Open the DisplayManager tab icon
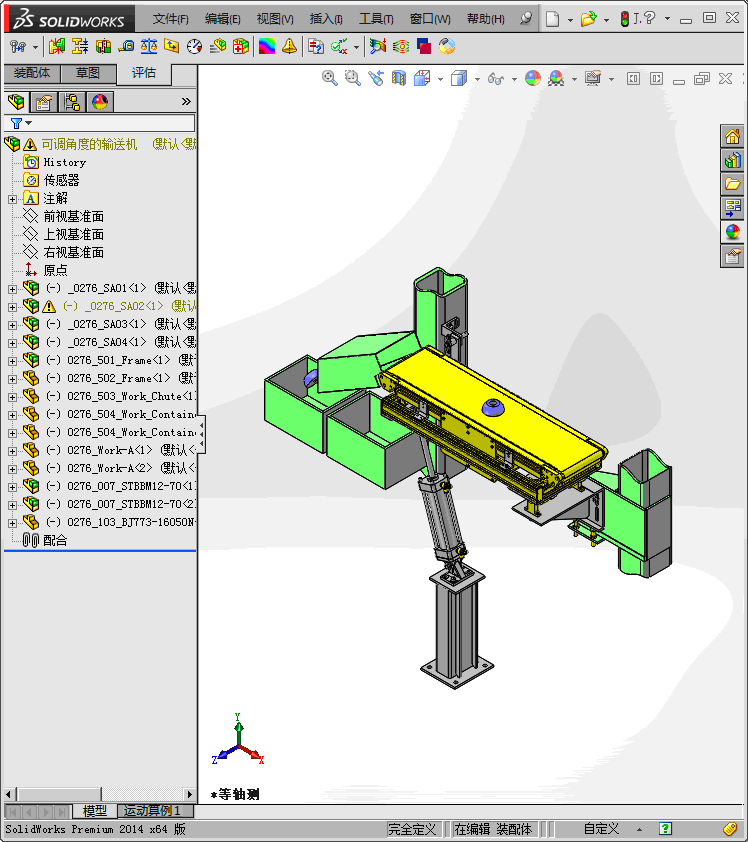748x842 pixels. 100,101
